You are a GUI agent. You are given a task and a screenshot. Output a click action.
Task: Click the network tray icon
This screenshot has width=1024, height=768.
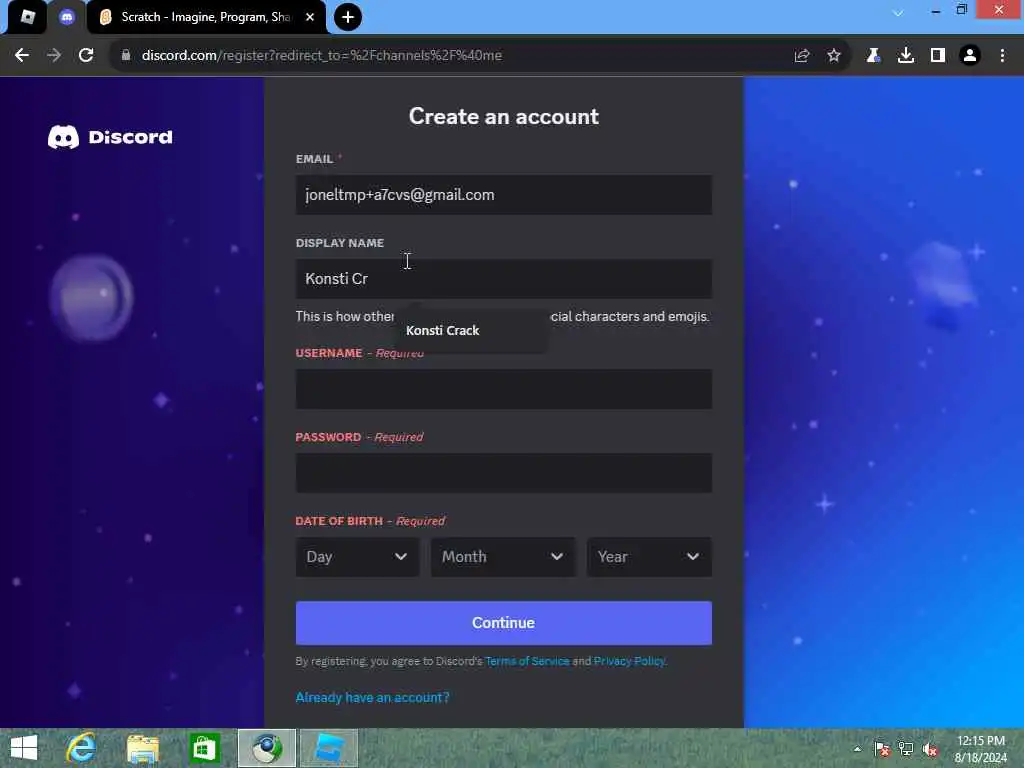[906, 749]
